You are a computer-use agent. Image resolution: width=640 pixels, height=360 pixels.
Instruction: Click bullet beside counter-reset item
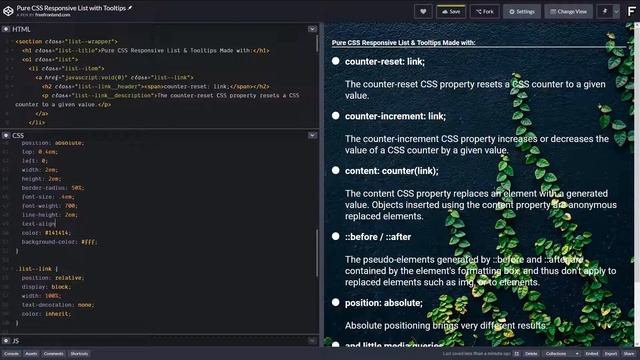(336, 61)
